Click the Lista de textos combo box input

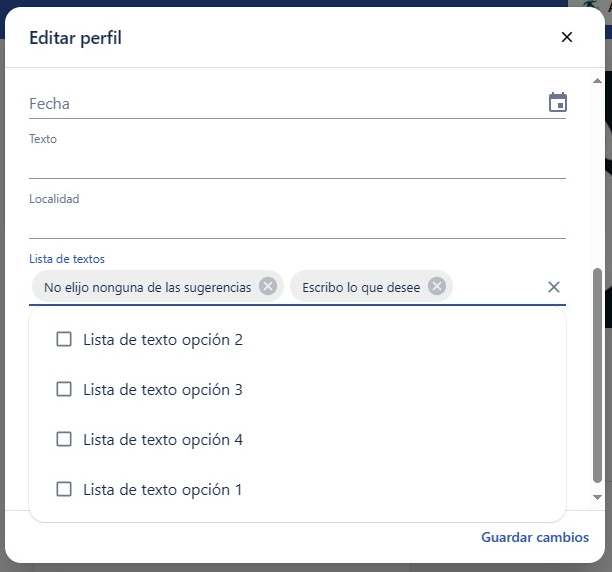pyautogui.click(x=498, y=288)
